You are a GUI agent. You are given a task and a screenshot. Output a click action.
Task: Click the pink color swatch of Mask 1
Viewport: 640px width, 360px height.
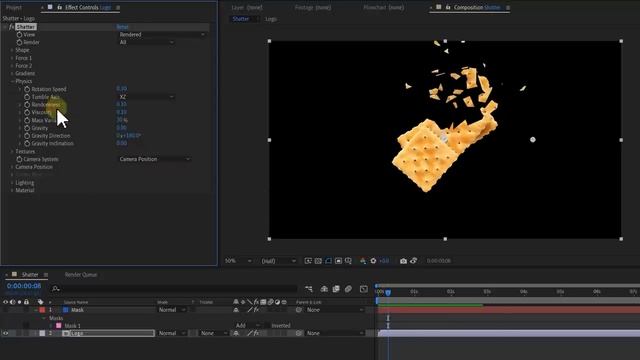59,326
